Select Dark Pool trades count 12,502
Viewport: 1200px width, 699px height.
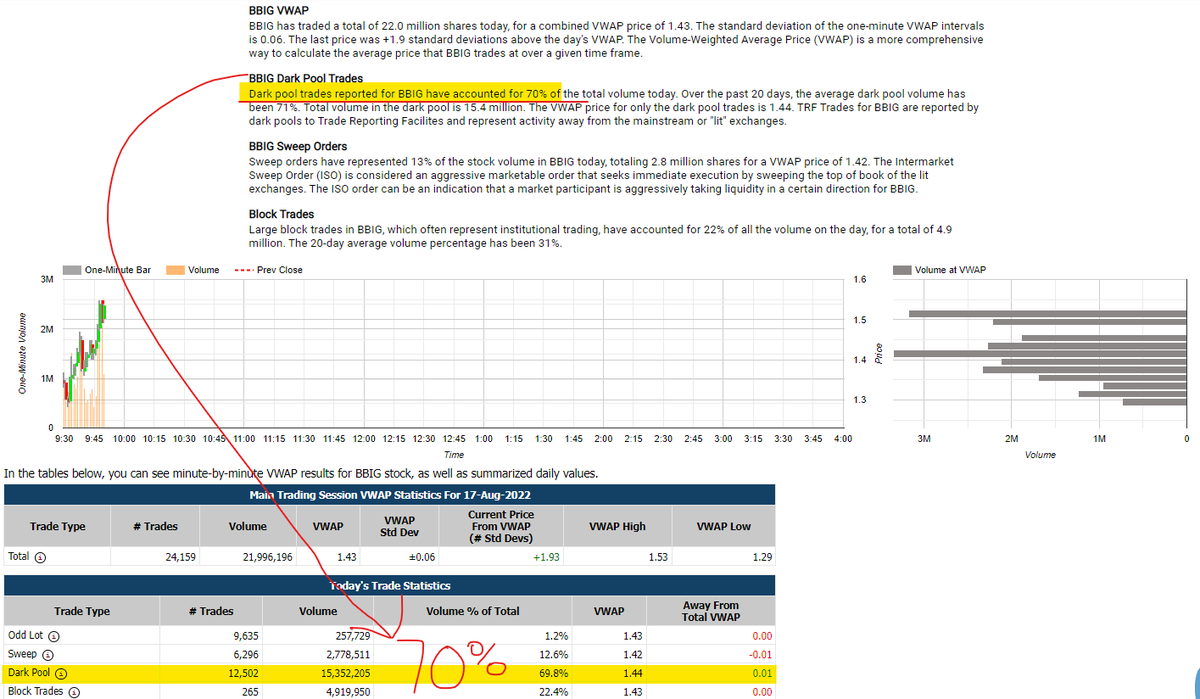(x=244, y=673)
